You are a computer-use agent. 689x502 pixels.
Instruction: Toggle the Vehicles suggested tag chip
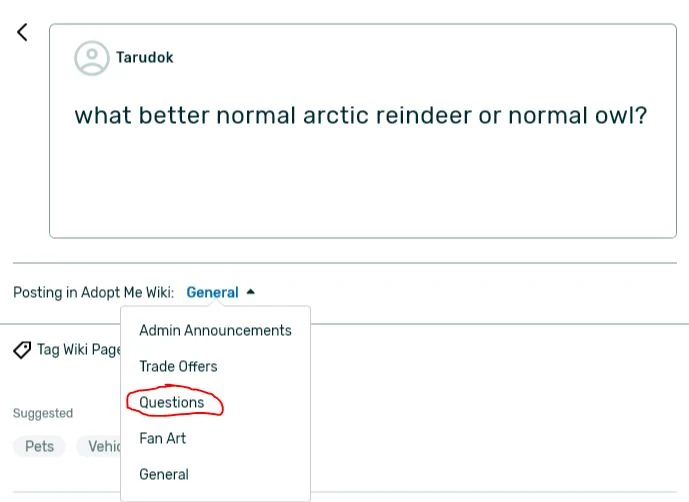tap(100, 446)
